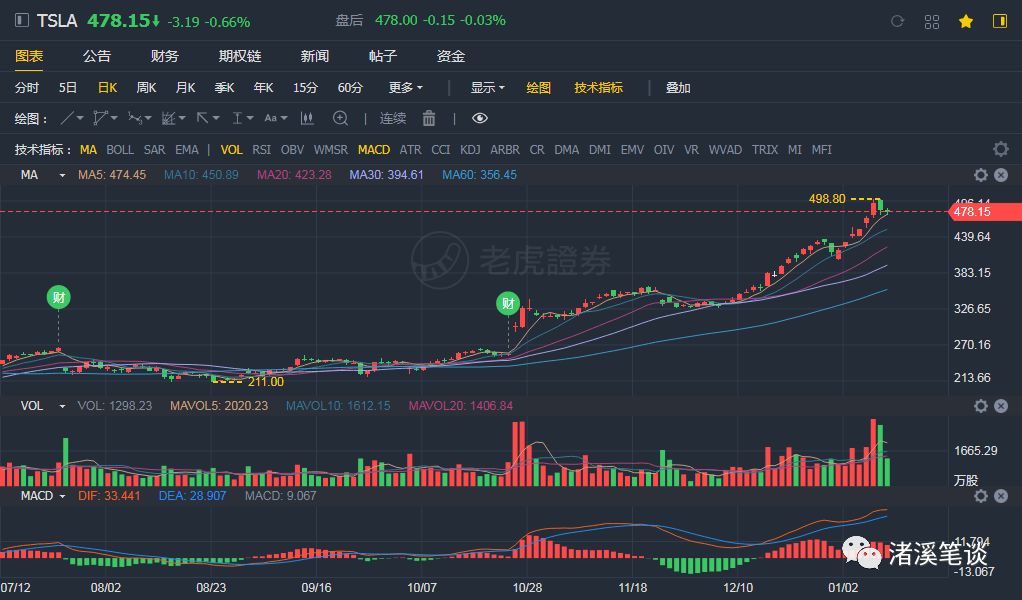Close the MA indicator panel
The width and height of the screenshot is (1022, 600).
pyautogui.click(x=1001, y=175)
